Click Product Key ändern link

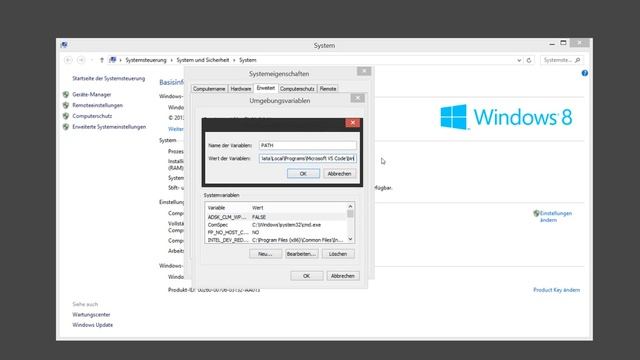pyautogui.click(x=556, y=290)
